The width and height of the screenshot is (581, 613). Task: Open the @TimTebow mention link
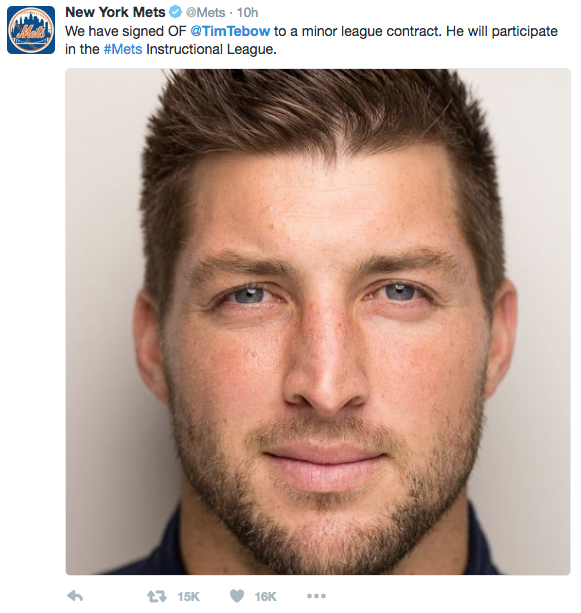pos(230,31)
